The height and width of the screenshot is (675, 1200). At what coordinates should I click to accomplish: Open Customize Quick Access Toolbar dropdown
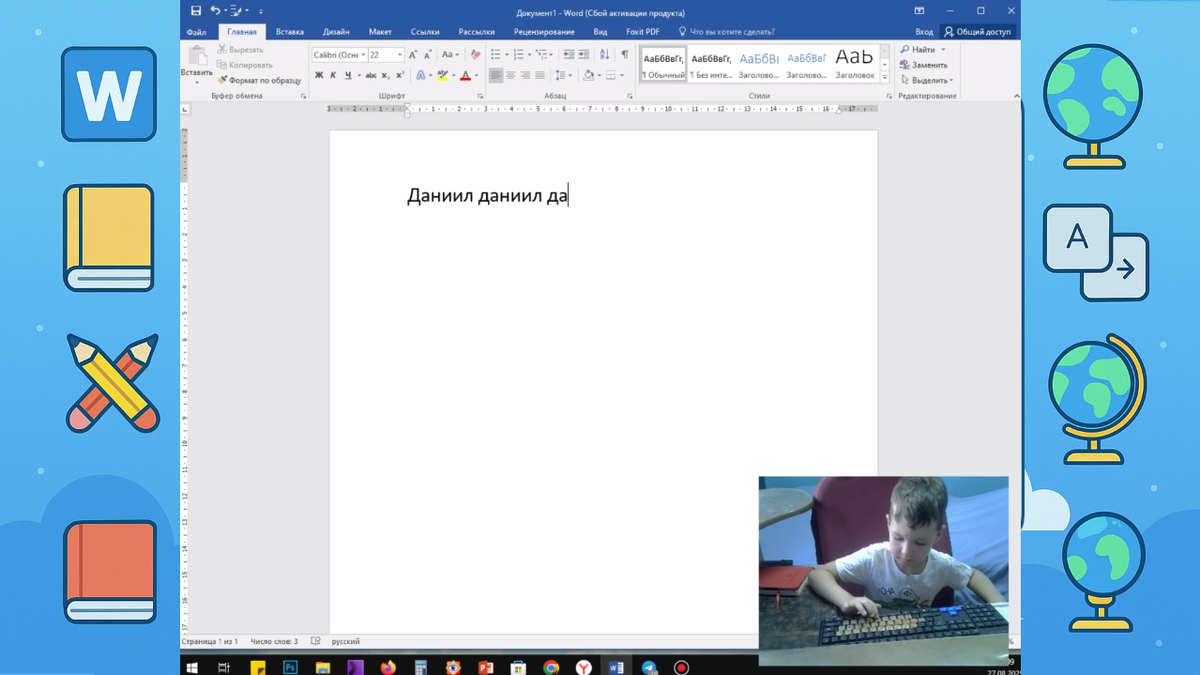261,11
